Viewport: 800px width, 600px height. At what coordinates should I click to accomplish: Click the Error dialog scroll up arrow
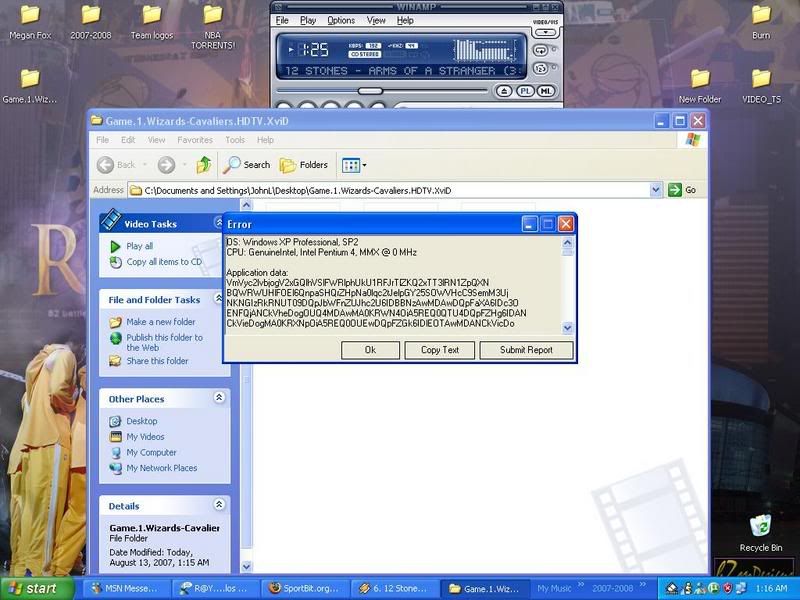[x=567, y=243]
